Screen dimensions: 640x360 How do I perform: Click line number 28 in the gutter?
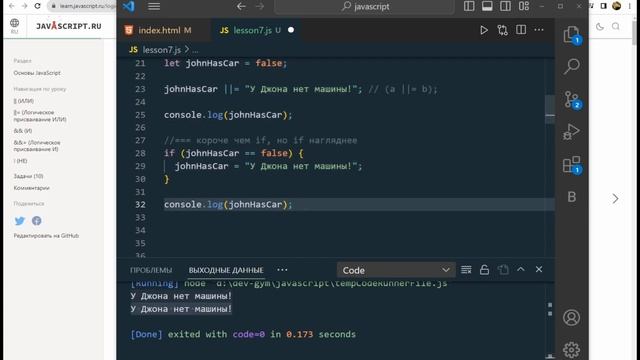point(140,153)
